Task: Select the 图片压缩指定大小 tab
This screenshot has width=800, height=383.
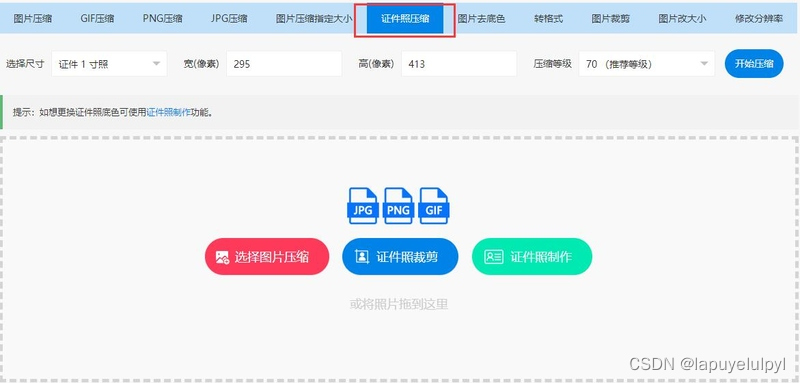Action: click(x=314, y=19)
